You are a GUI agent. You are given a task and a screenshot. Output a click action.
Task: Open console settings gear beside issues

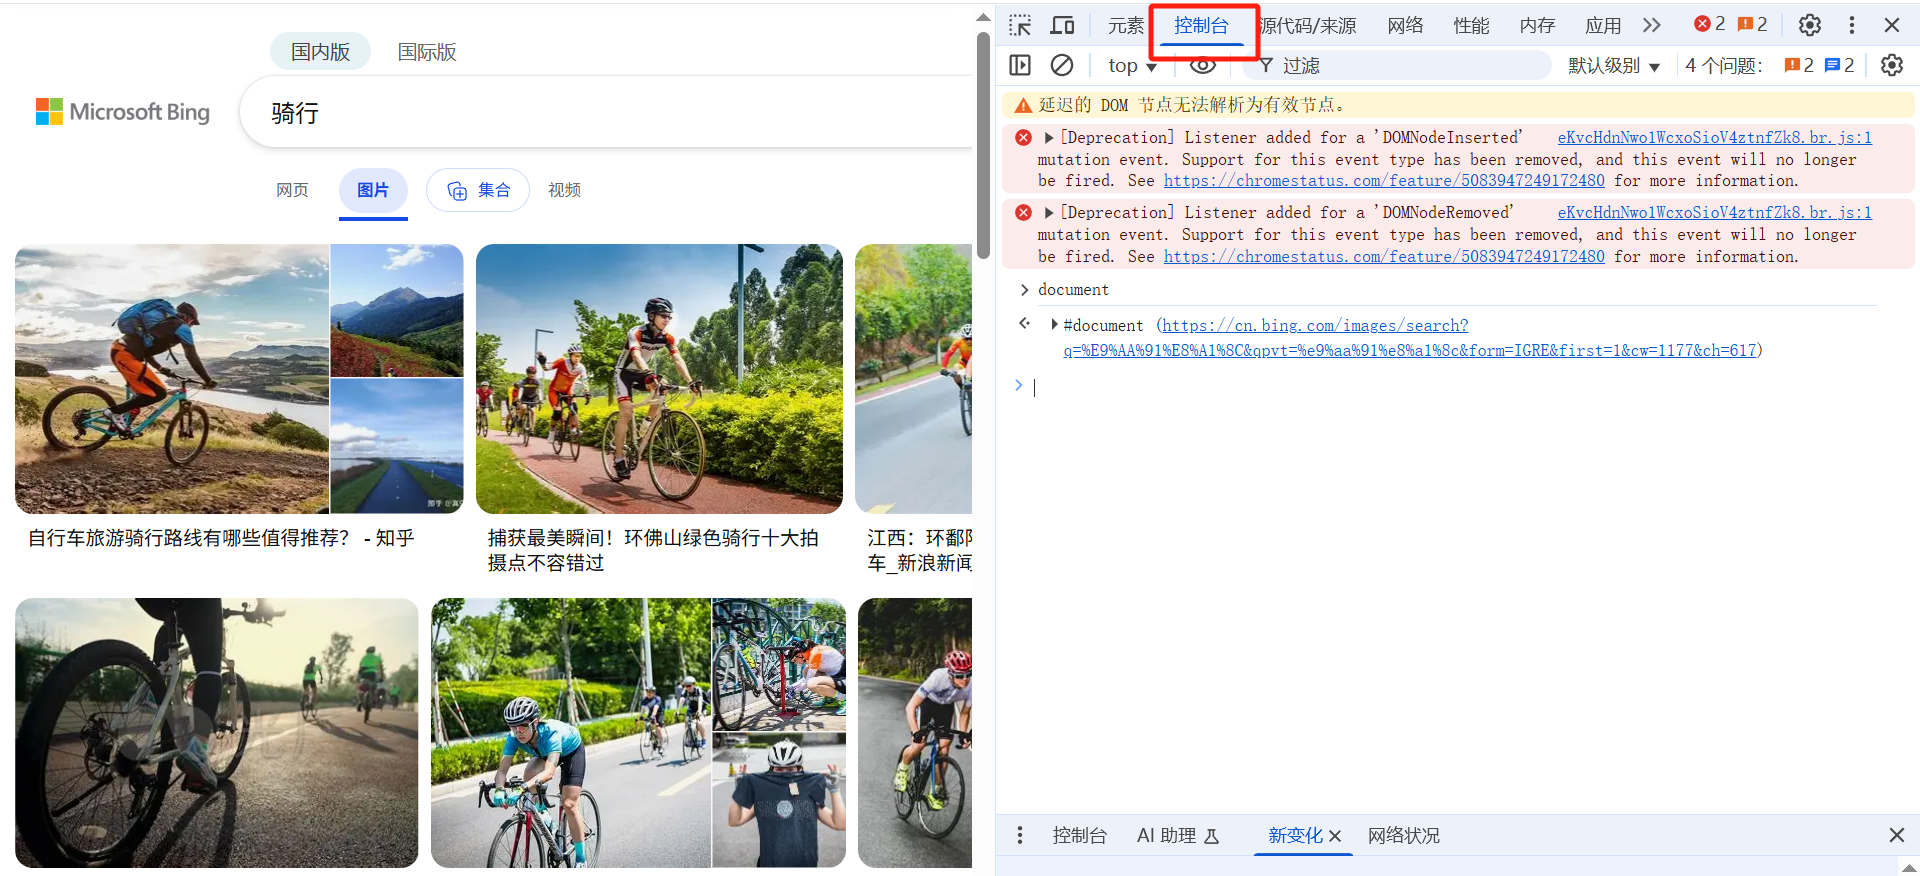click(1892, 65)
